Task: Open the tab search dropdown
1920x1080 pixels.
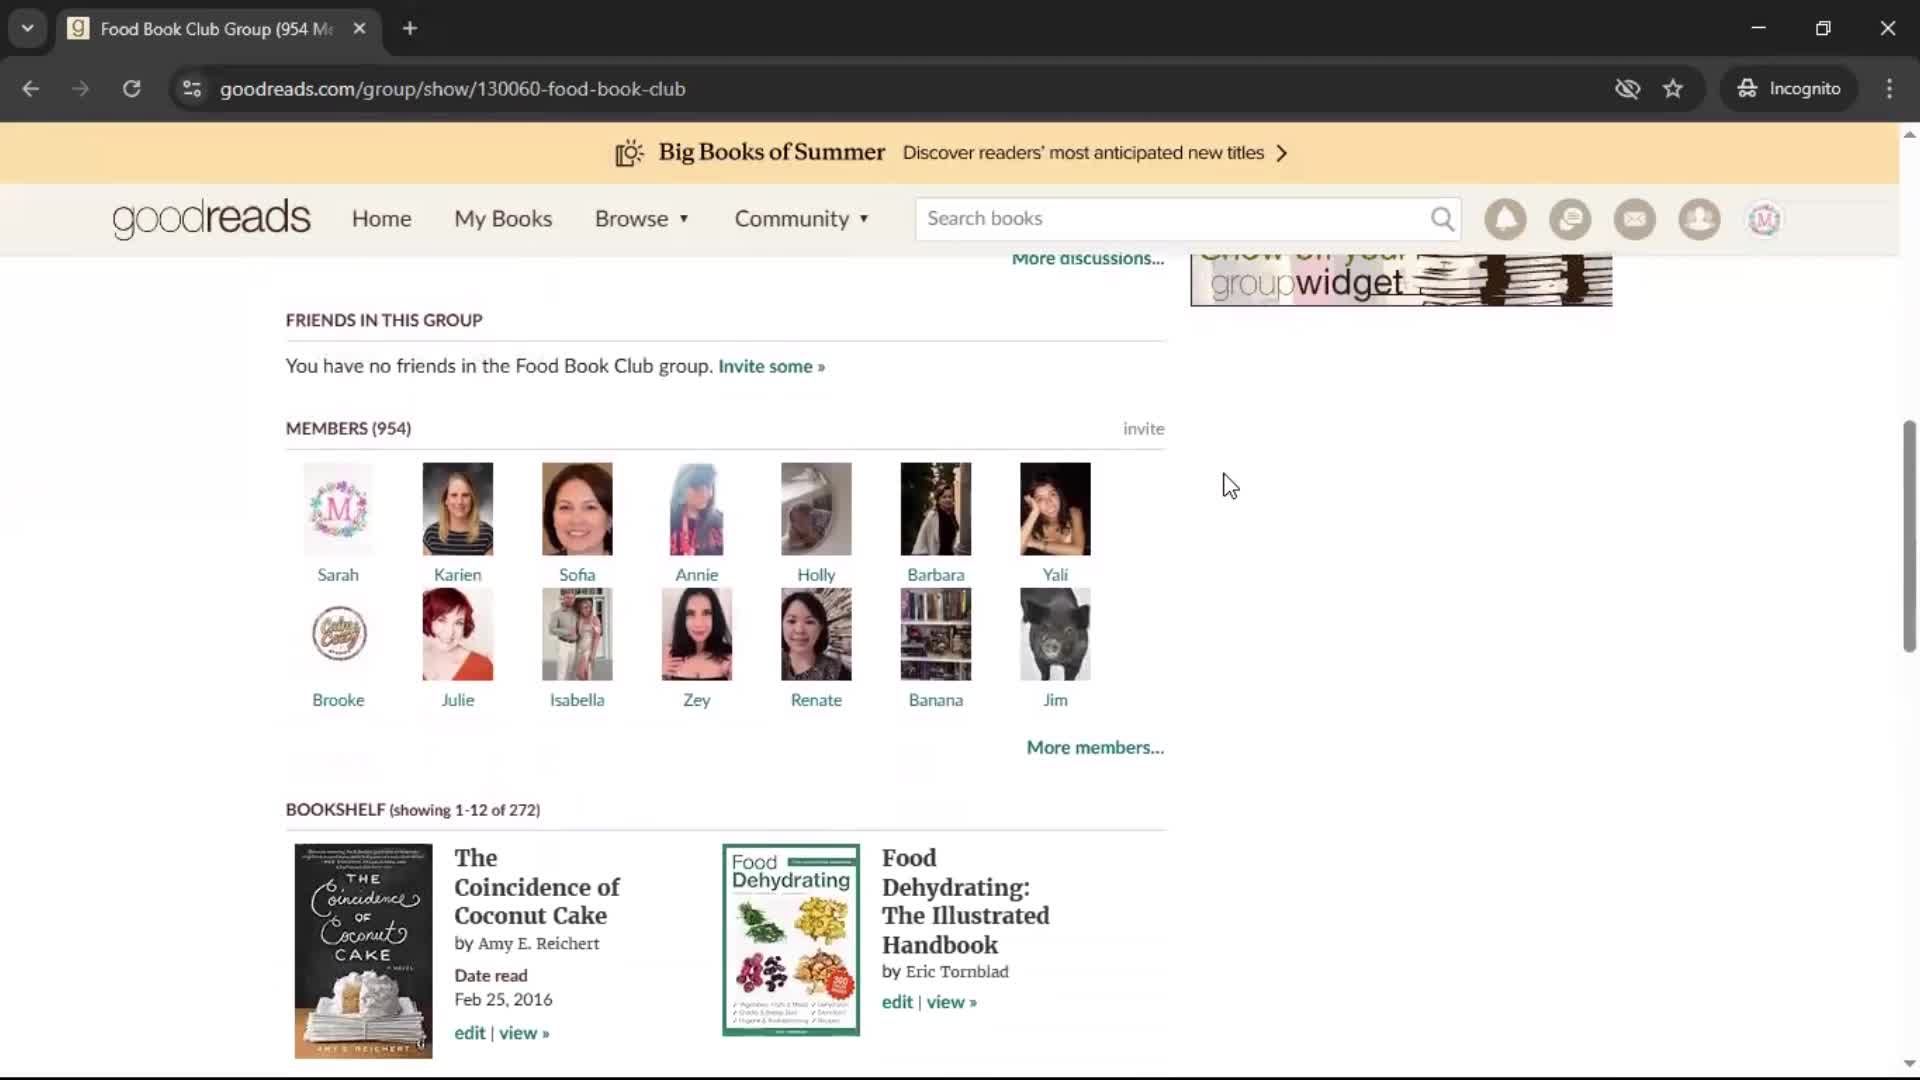Action: 27,28
